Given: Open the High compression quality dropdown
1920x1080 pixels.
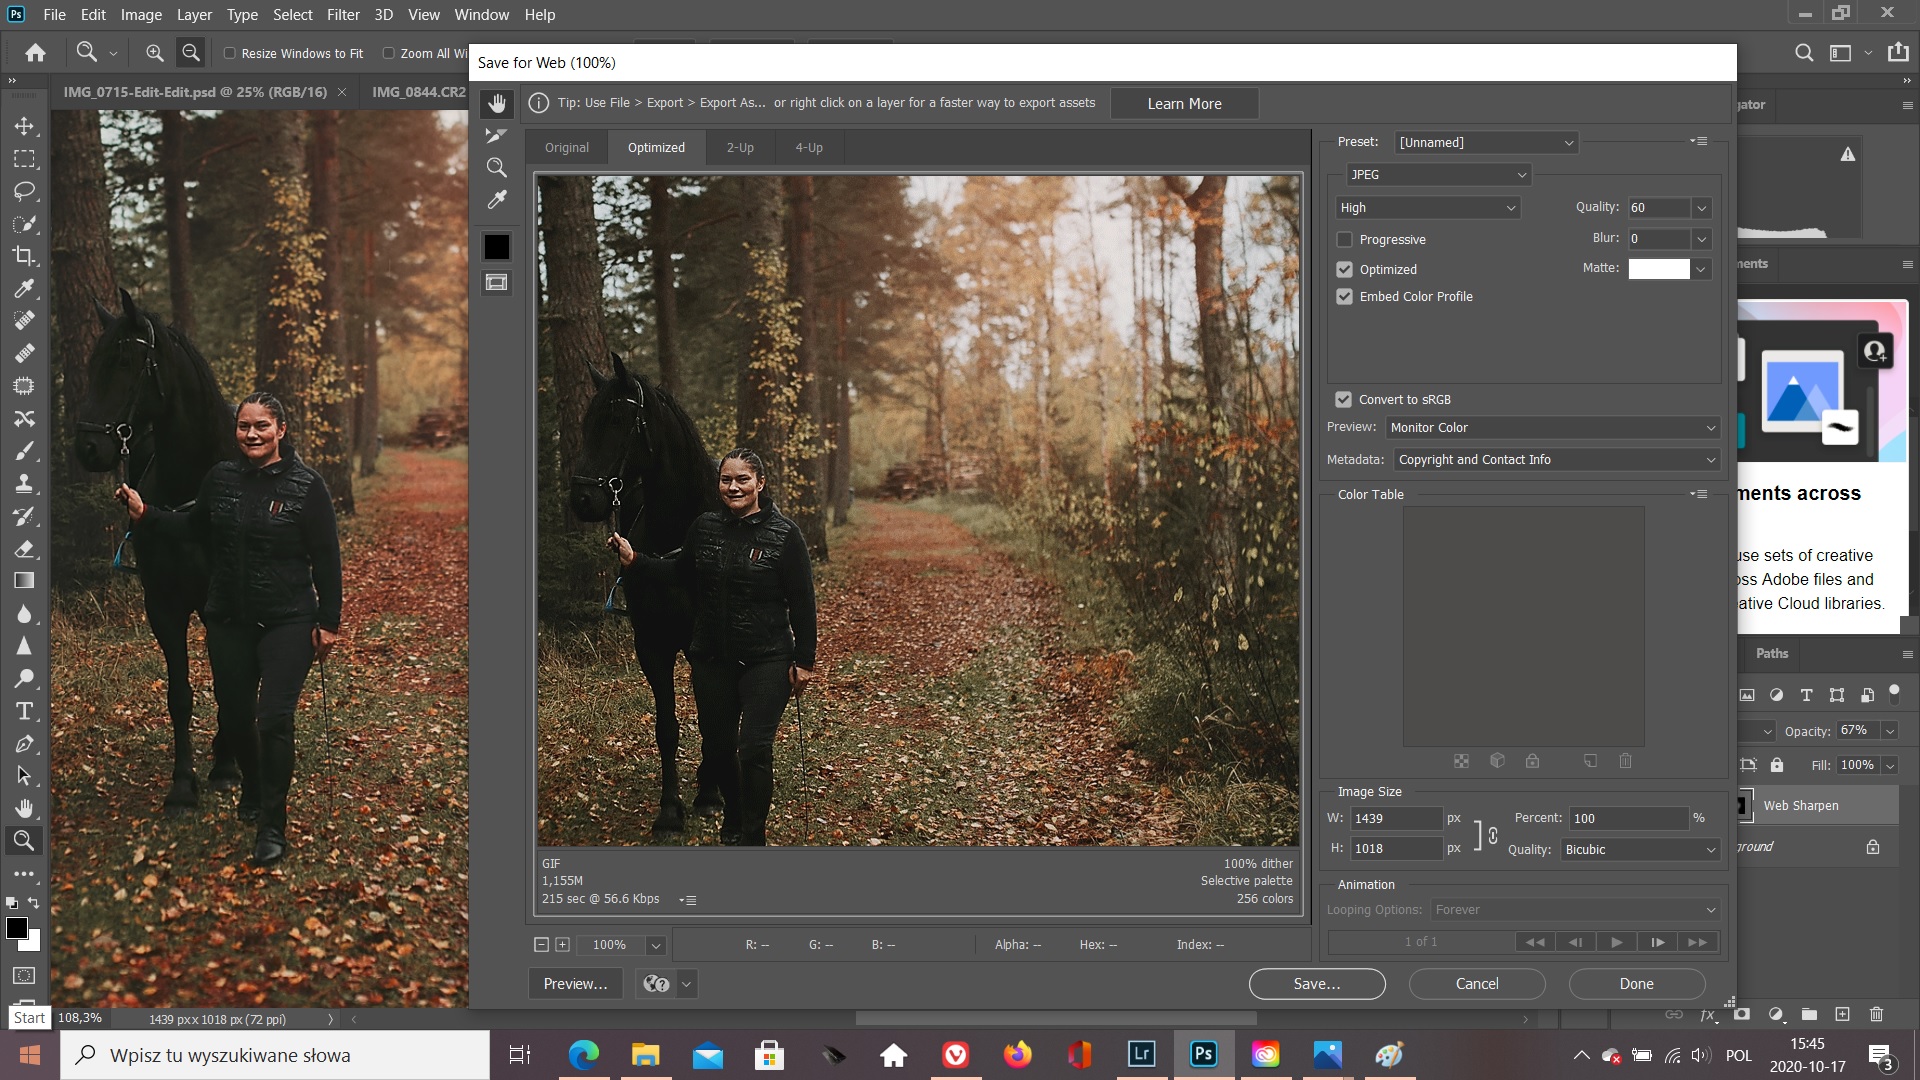Looking at the screenshot, I should (x=1427, y=207).
